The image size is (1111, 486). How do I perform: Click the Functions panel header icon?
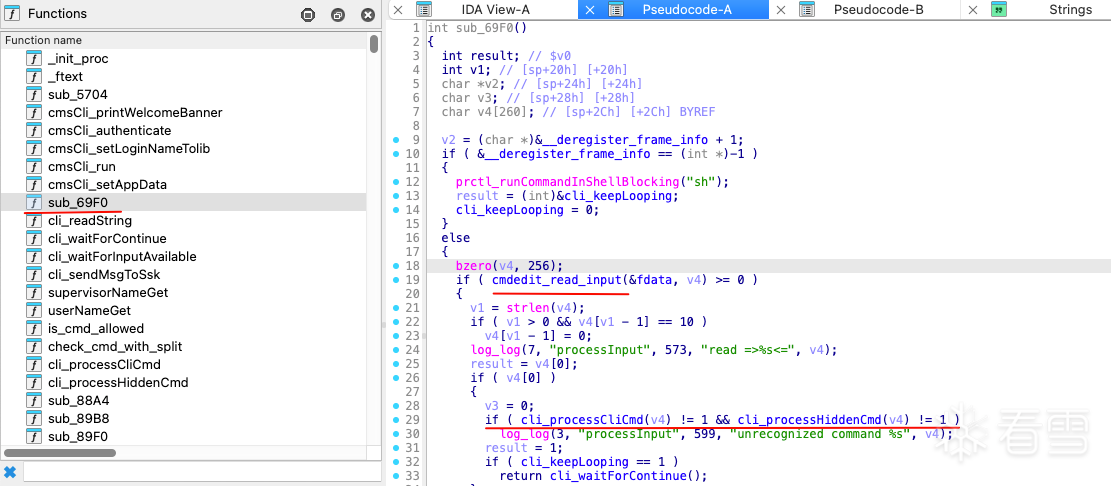tap(13, 13)
